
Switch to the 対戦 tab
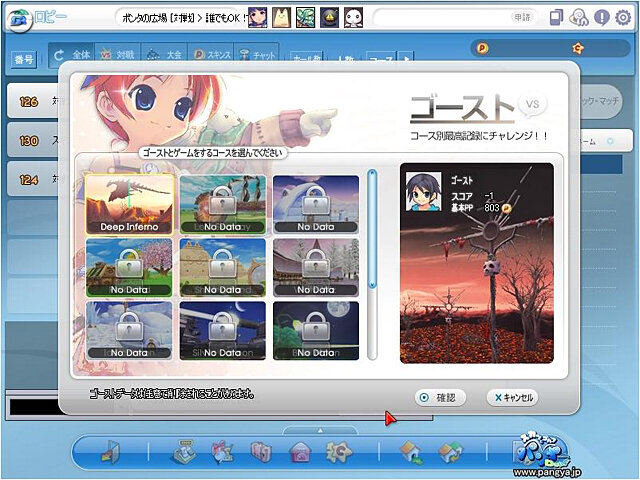click(118, 54)
